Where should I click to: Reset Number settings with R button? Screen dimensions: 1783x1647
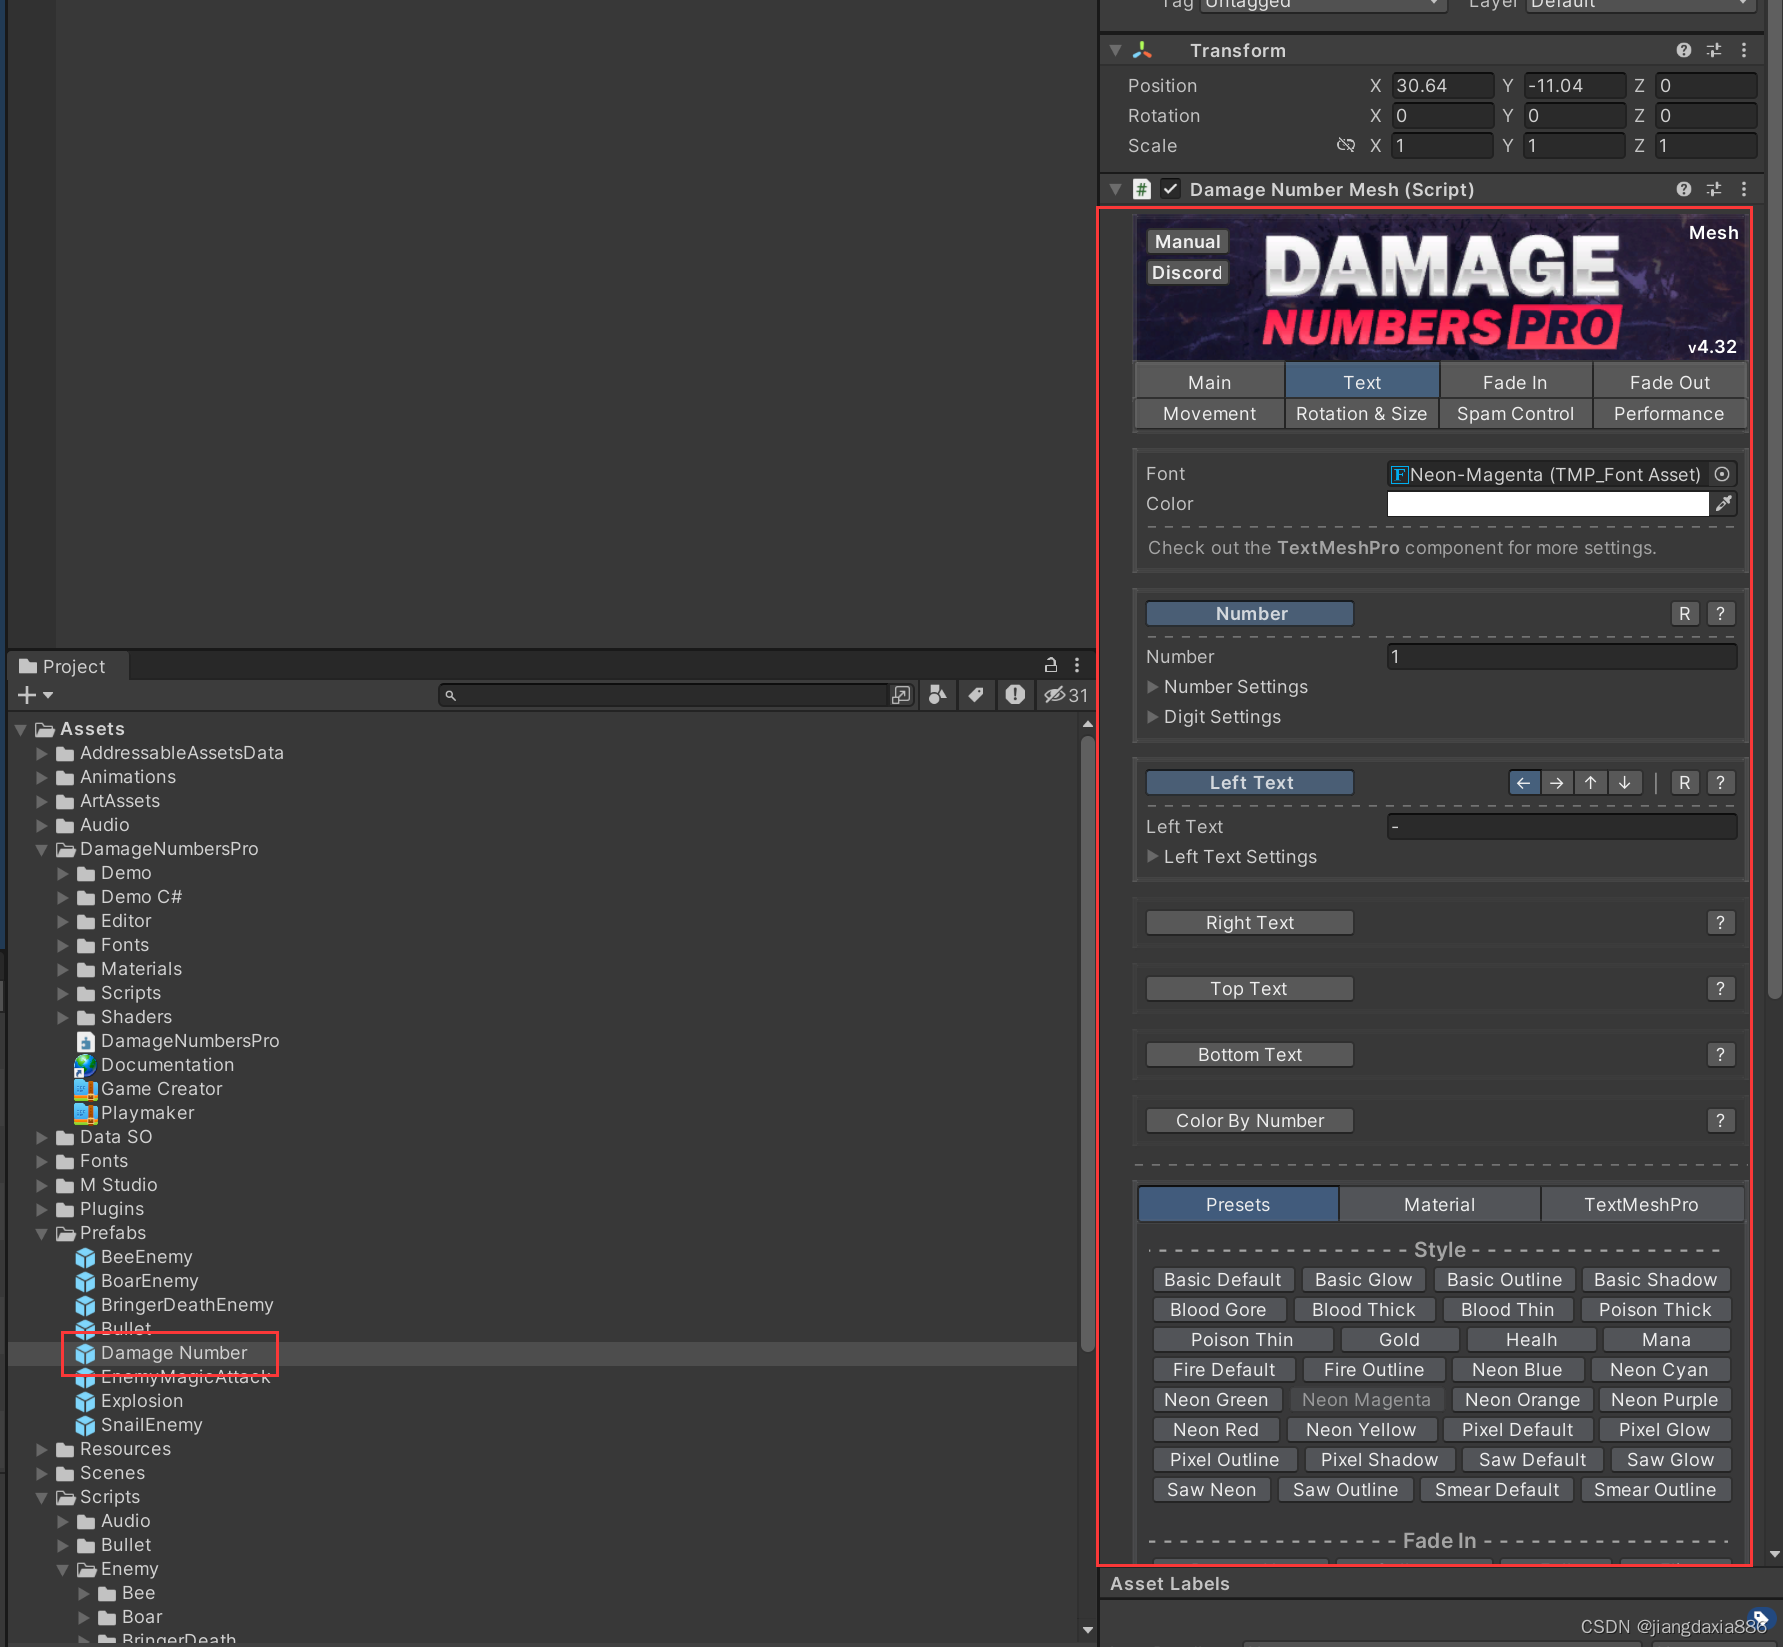1685,613
